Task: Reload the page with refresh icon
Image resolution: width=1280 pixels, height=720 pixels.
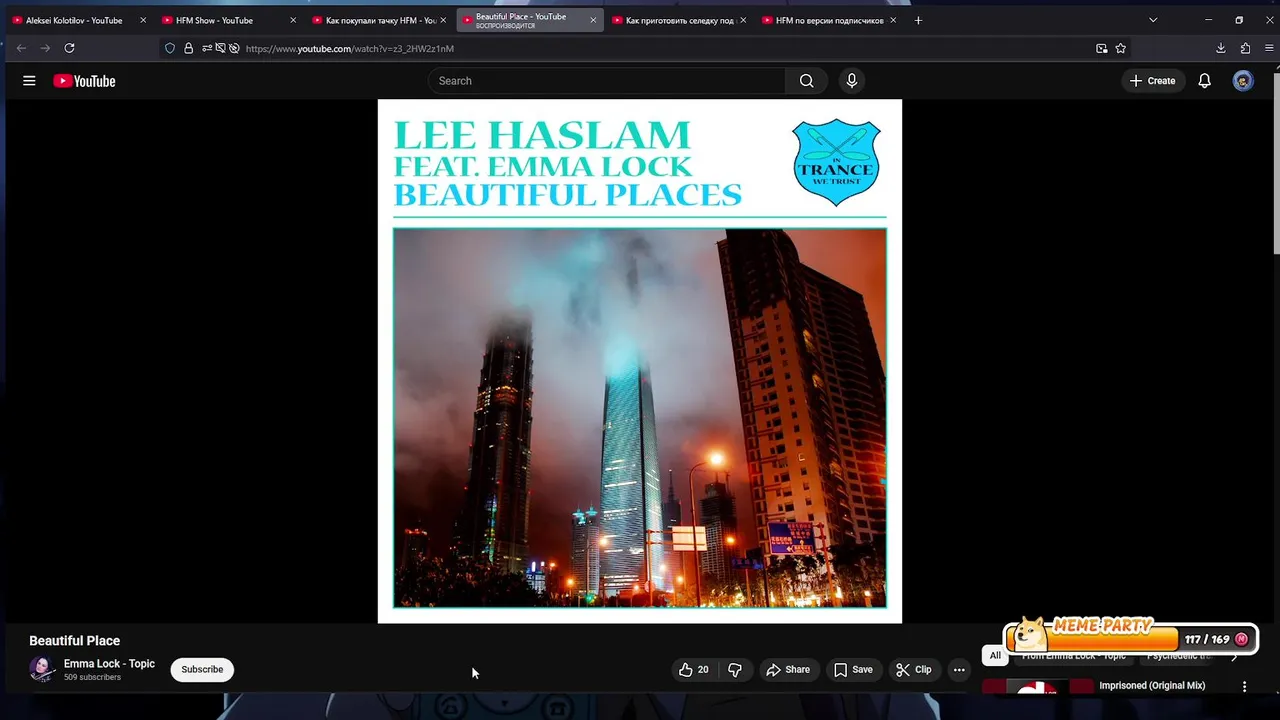Action: click(x=69, y=48)
